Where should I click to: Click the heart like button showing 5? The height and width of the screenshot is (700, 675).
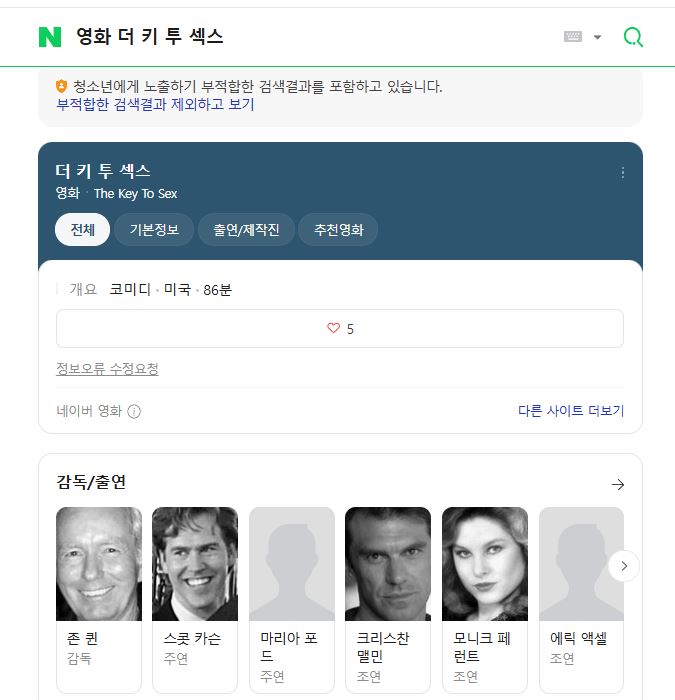tap(340, 329)
